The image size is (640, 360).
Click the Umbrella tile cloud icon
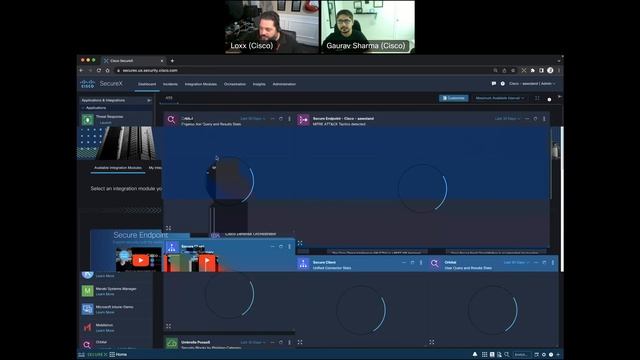171,343
